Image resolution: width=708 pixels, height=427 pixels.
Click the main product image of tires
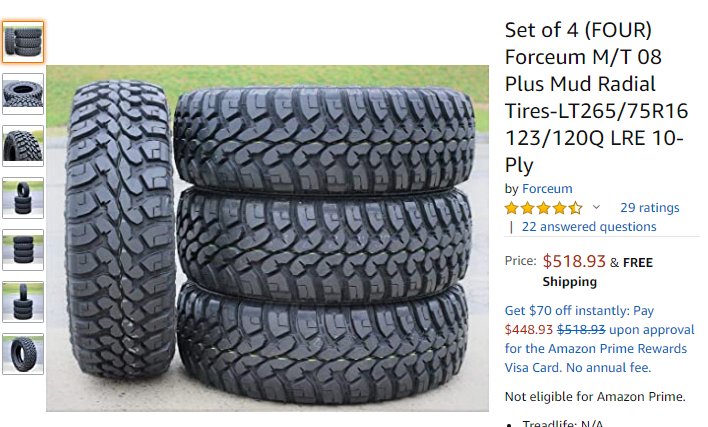(x=267, y=238)
